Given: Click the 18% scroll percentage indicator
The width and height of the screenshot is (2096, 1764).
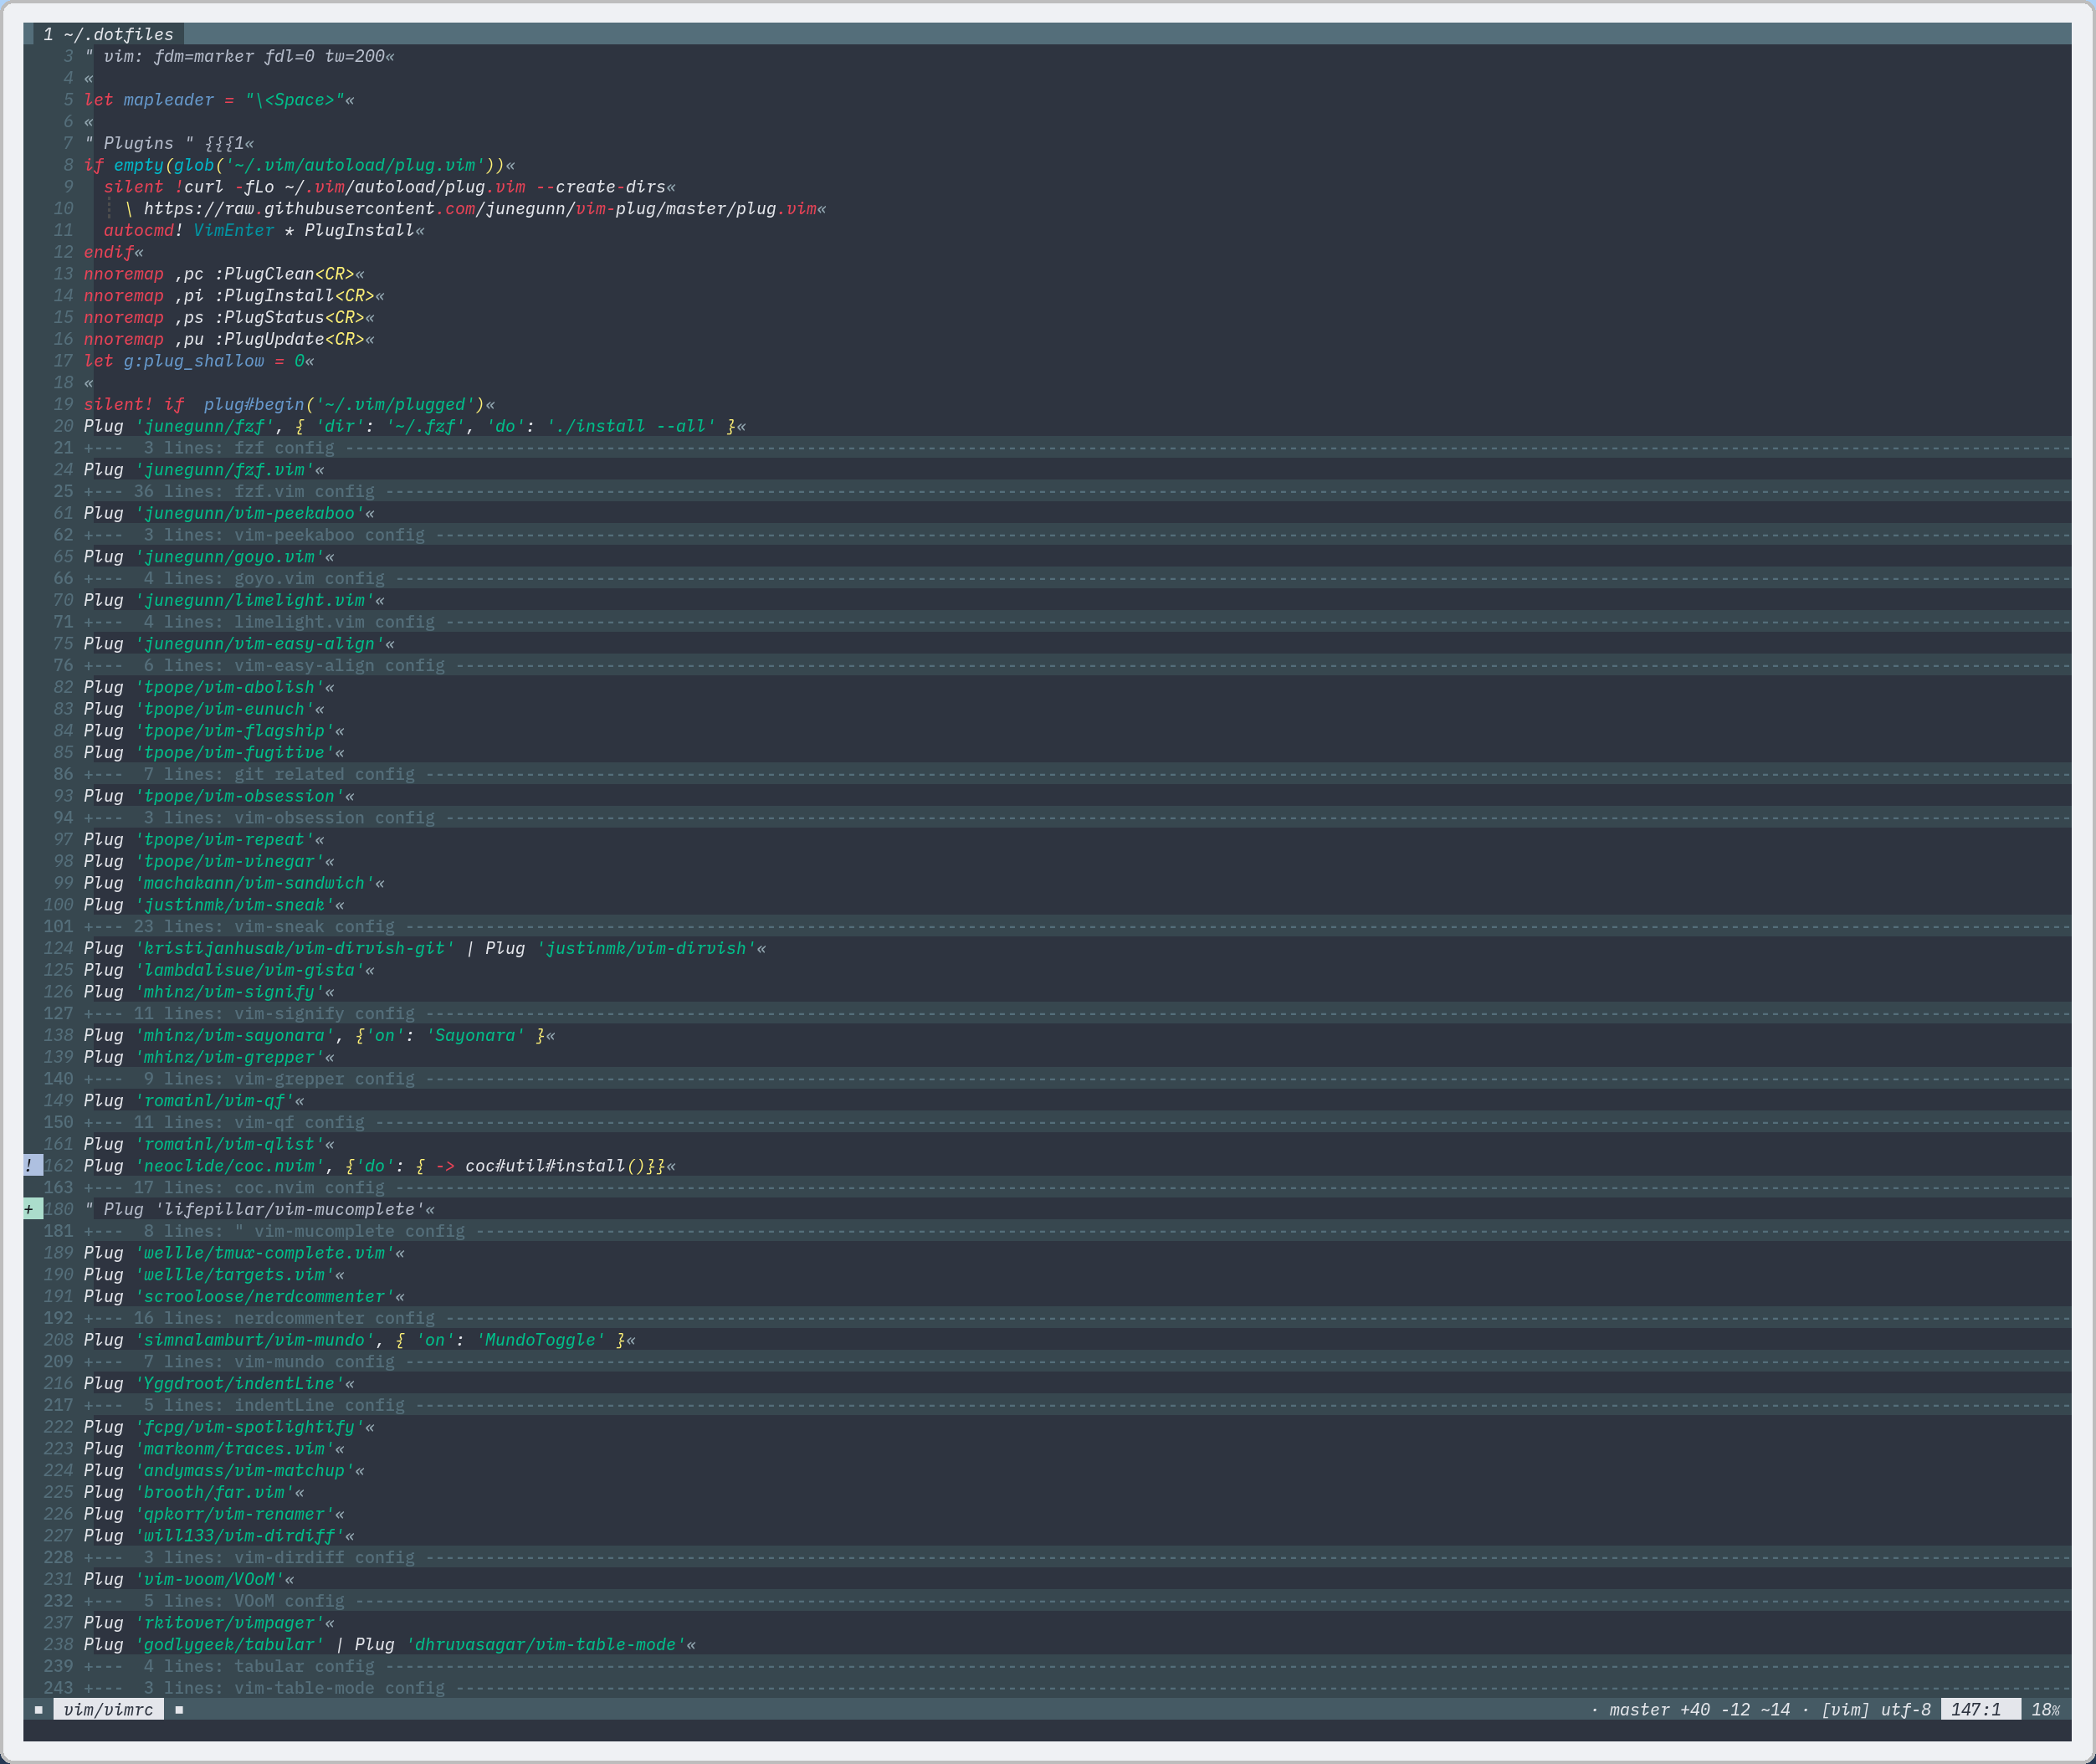Looking at the screenshot, I should (x=2045, y=1710).
